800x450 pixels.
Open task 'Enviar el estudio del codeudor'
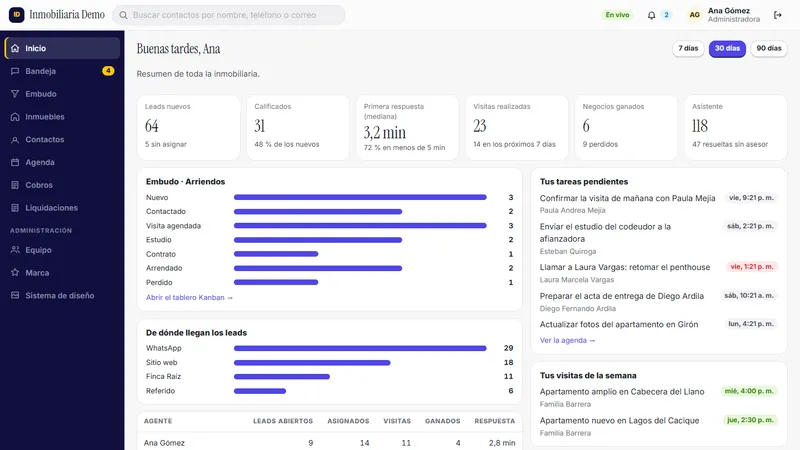click(605, 233)
